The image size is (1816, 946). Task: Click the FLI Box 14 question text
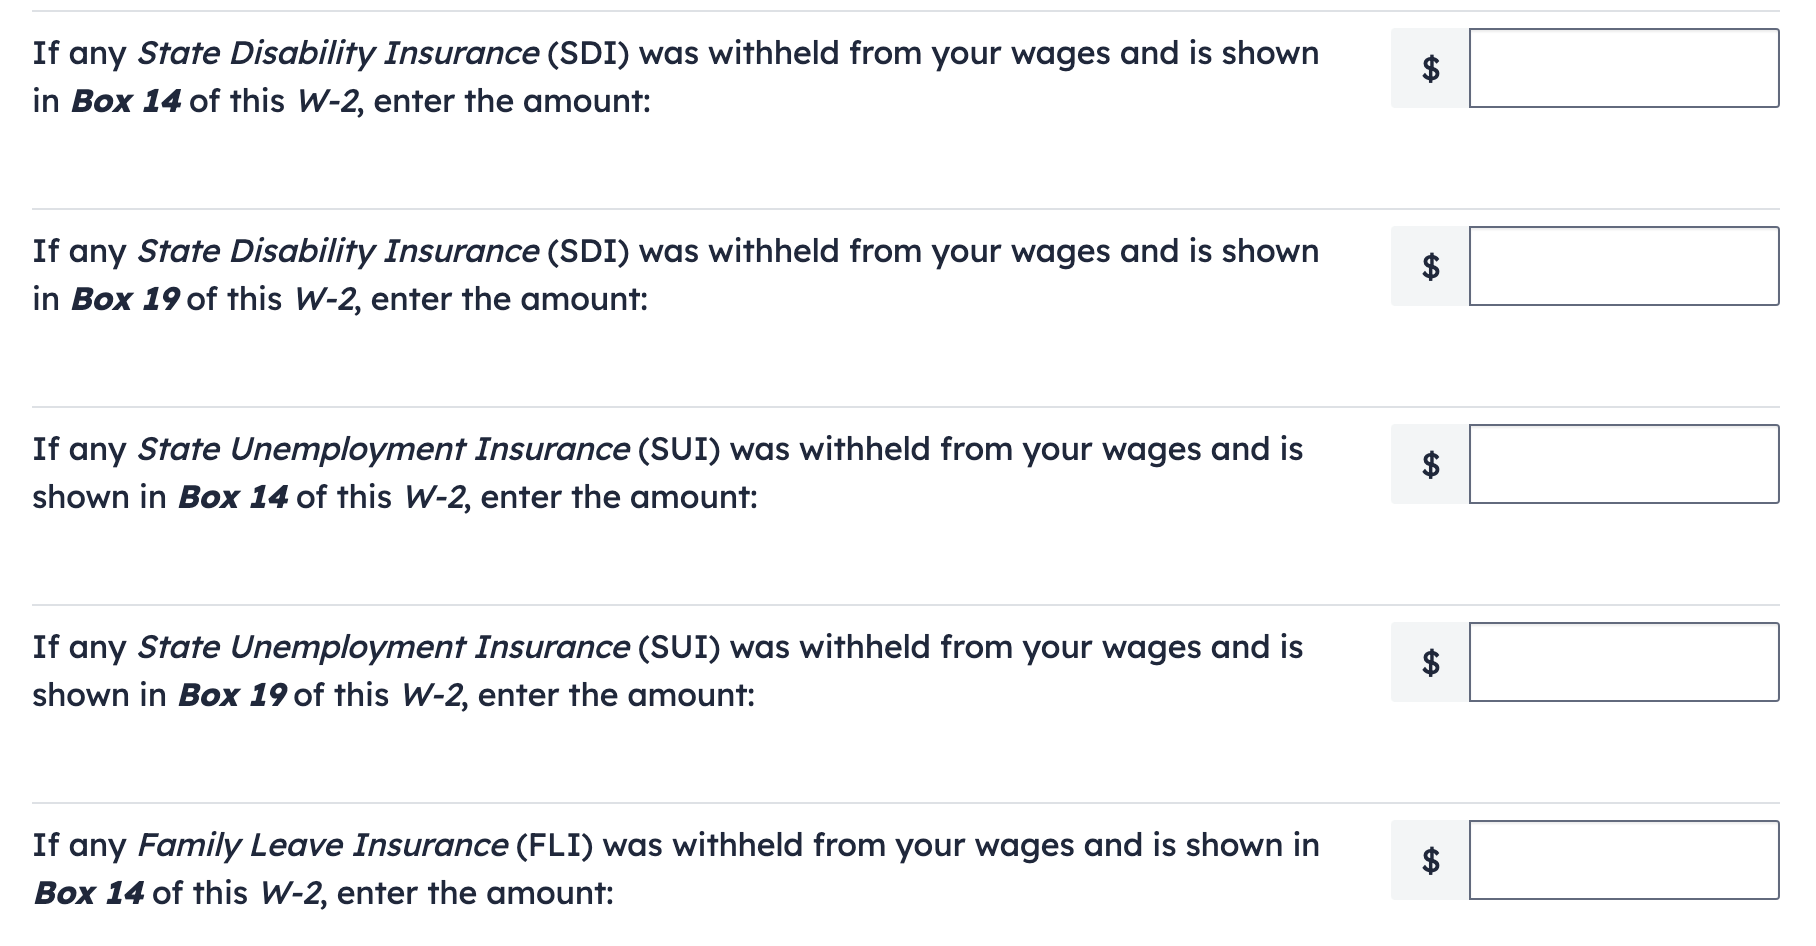[x=675, y=846]
